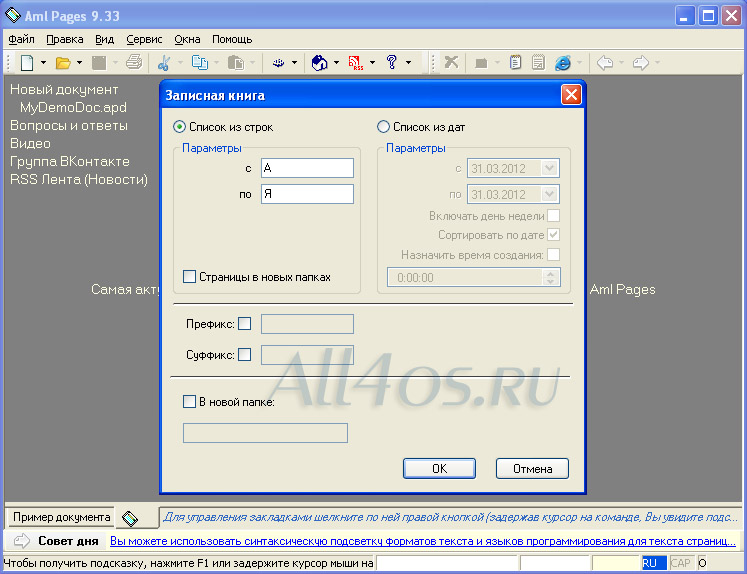This screenshot has height=574, width=747.
Task: Click the small blue ship icon in toolbar
Action: pos(279,62)
